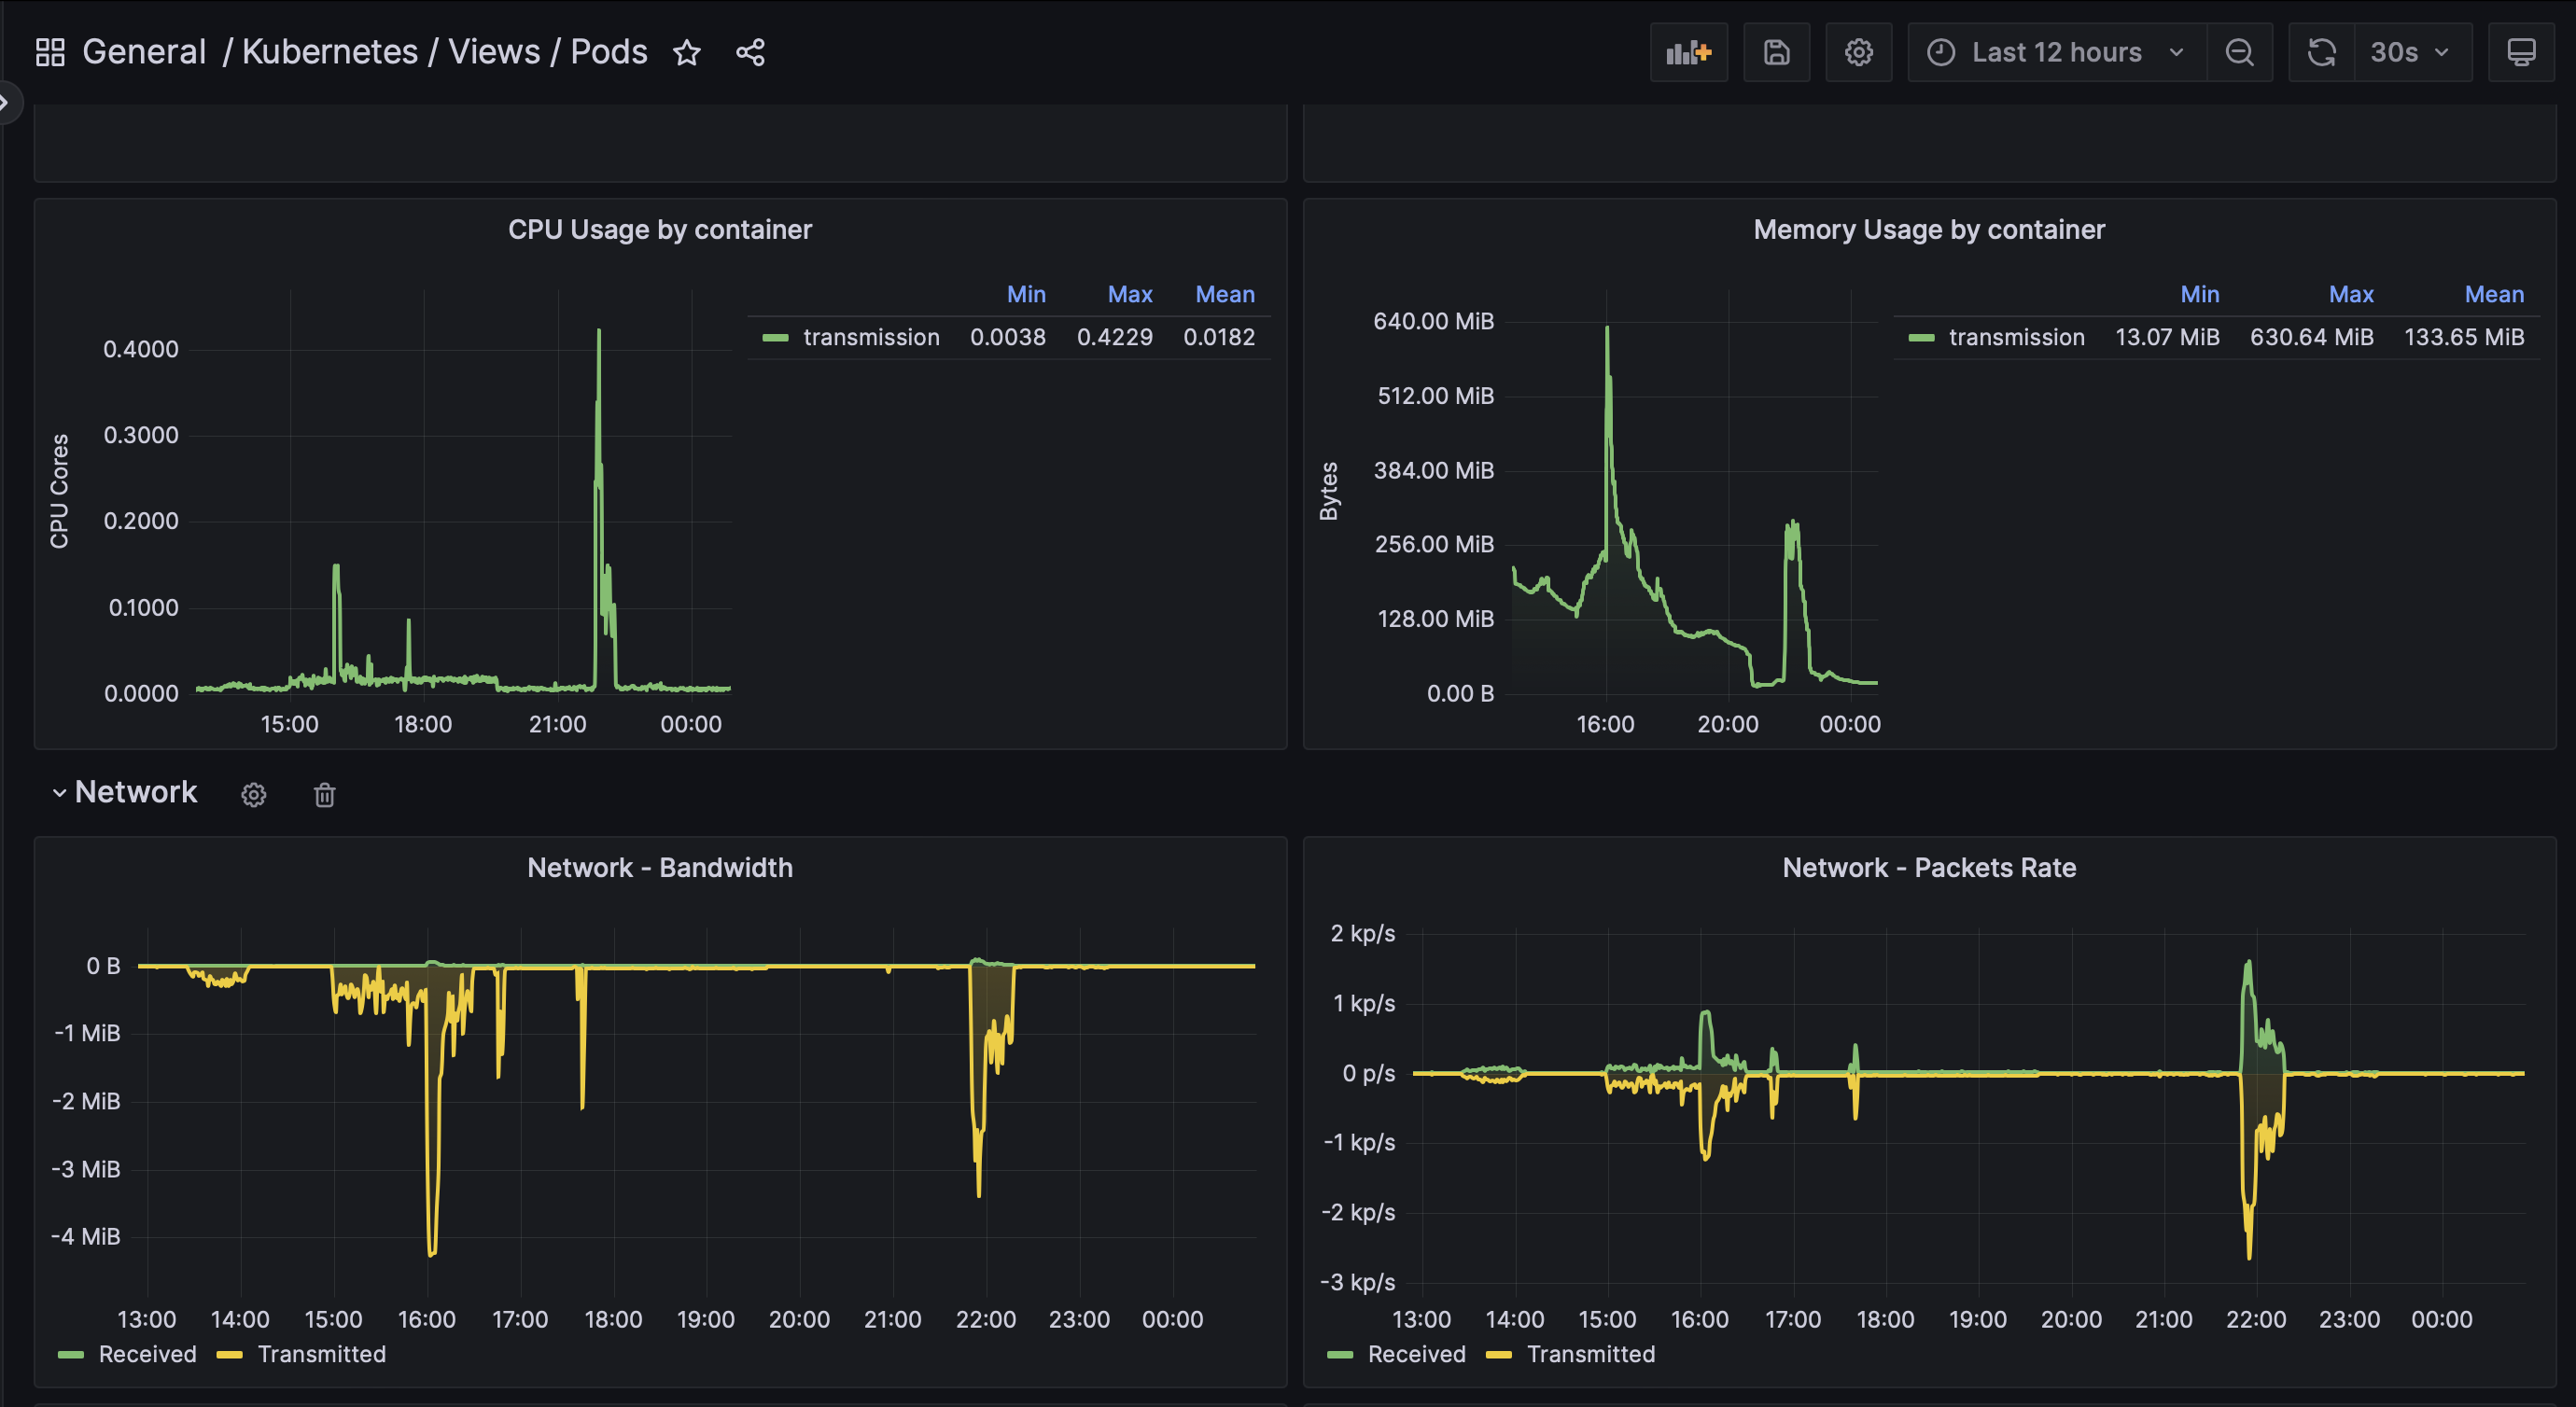Viewport: 2576px width, 1407px height.
Task: Sort Memory legend by Max column
Action: (x=2351, y=294)
